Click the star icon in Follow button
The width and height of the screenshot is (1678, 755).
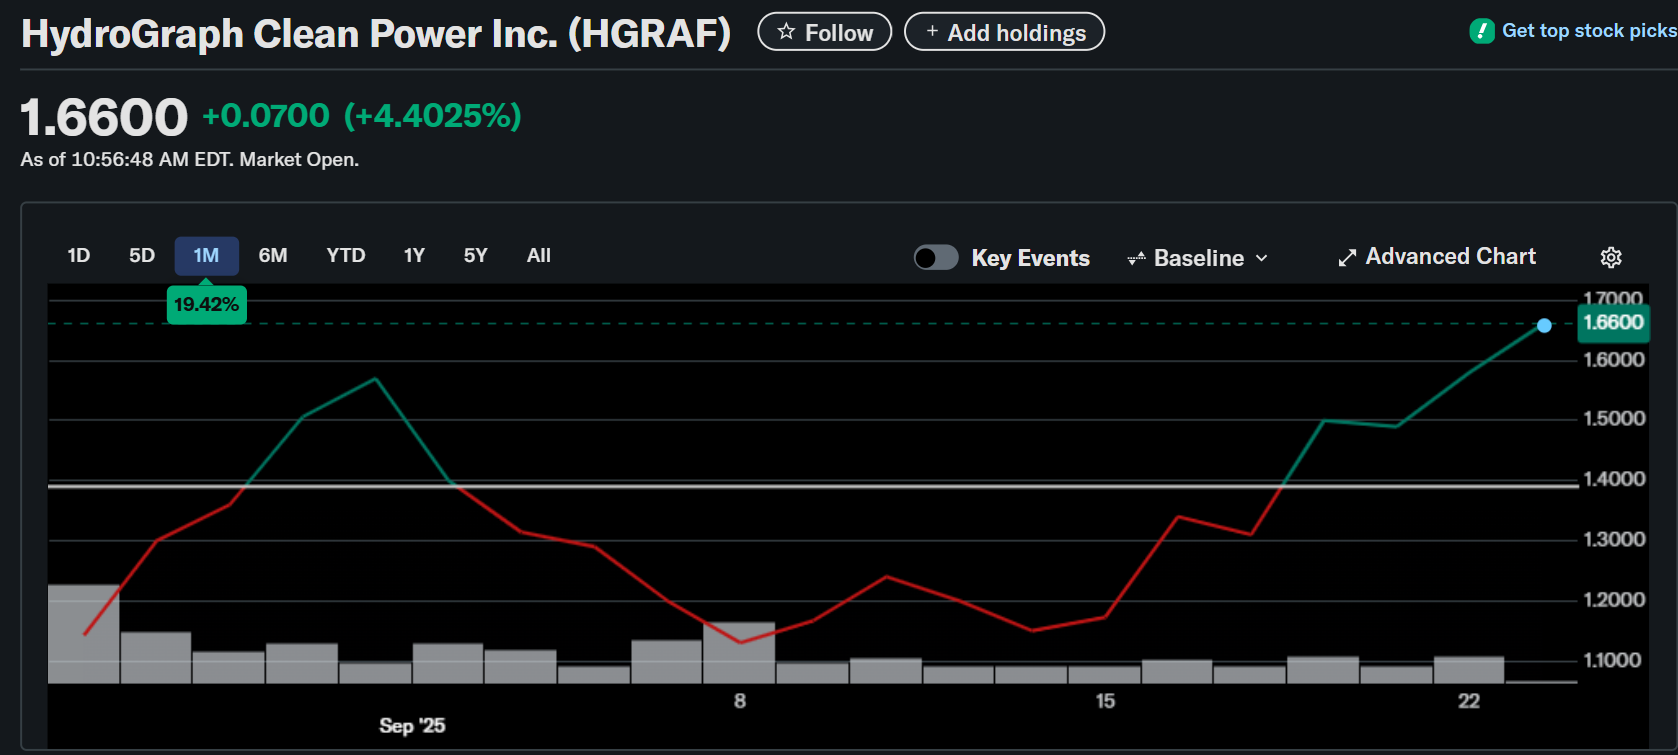click(x=786, y=32)
